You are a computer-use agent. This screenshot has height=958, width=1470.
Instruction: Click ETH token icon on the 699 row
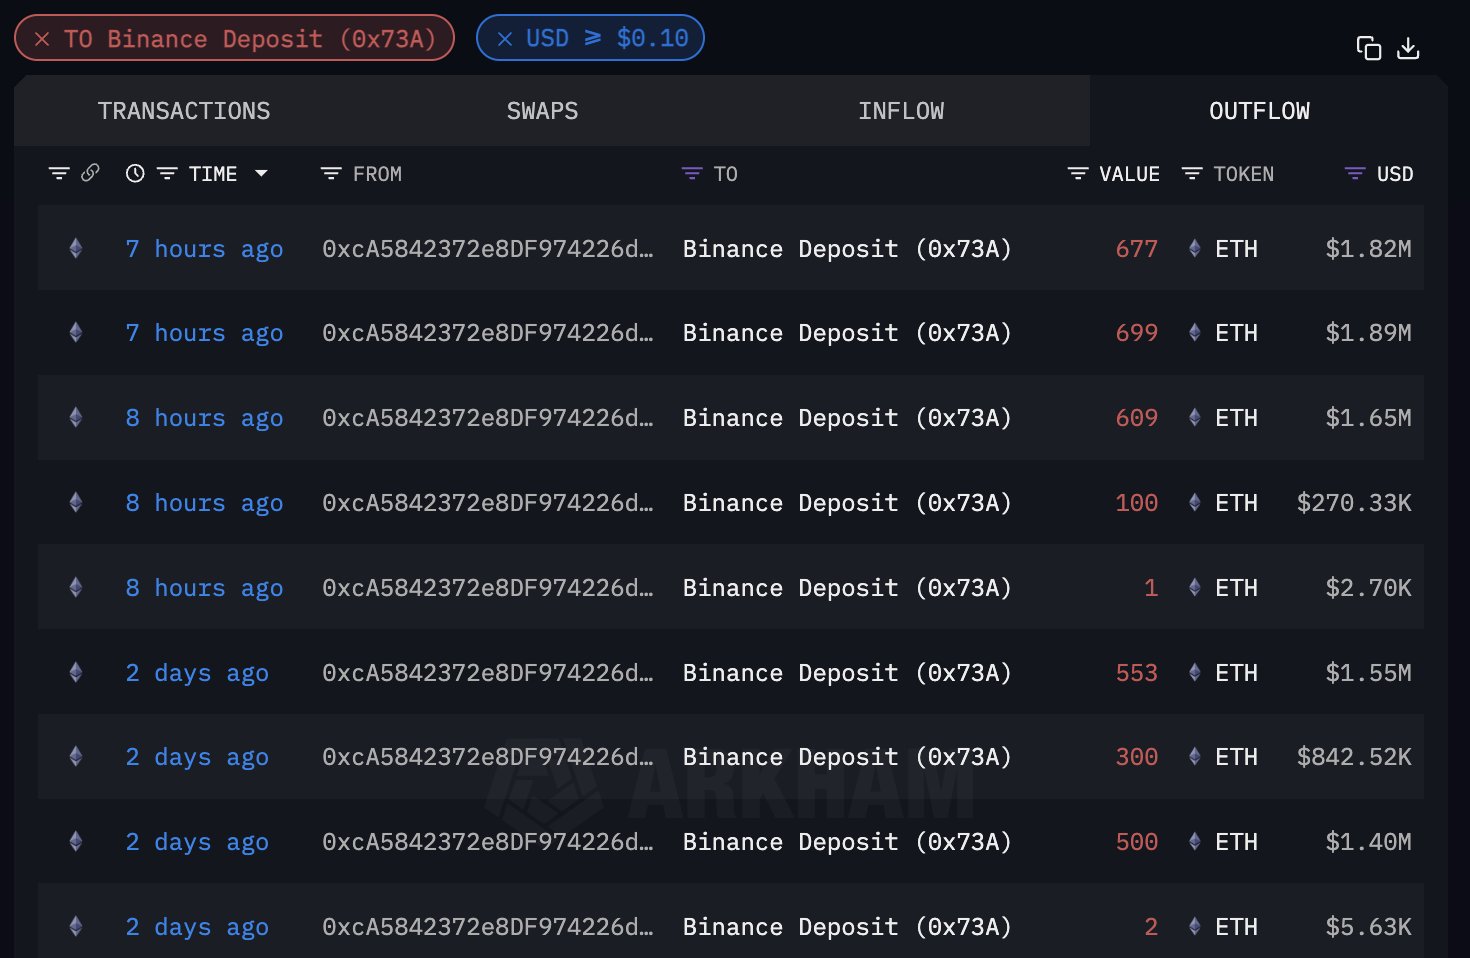1194,332
